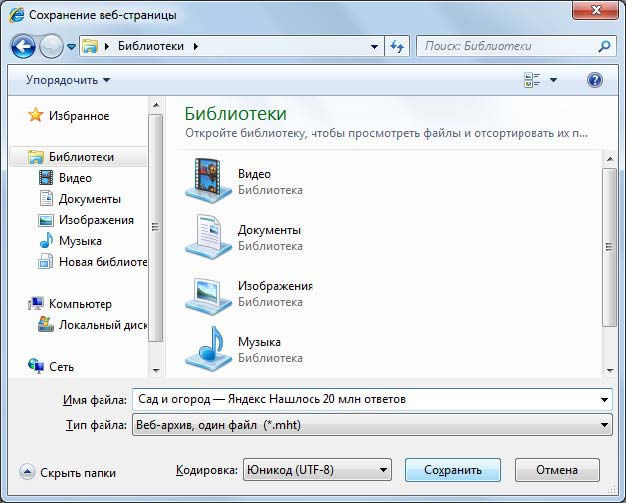Viewport: 626px width, 503px height.
Task: Select Изображения in the navigation tree
Action: [96, 220]
